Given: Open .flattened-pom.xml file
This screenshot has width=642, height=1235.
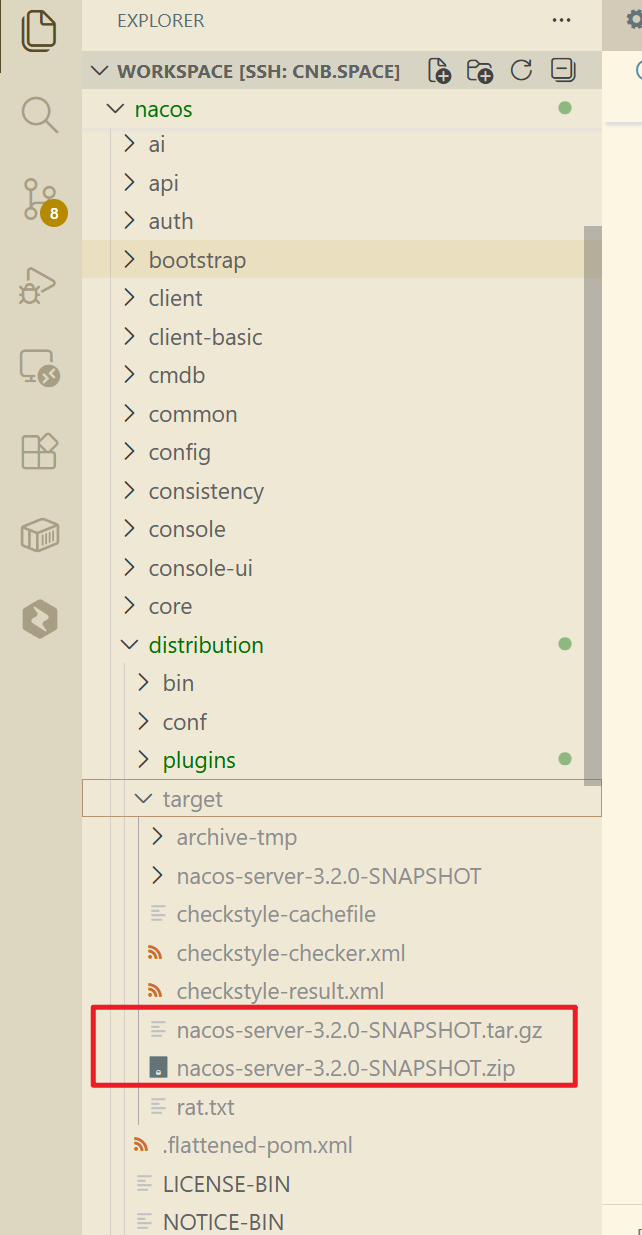Looking at the screenshot, I should click(341, 1145).
